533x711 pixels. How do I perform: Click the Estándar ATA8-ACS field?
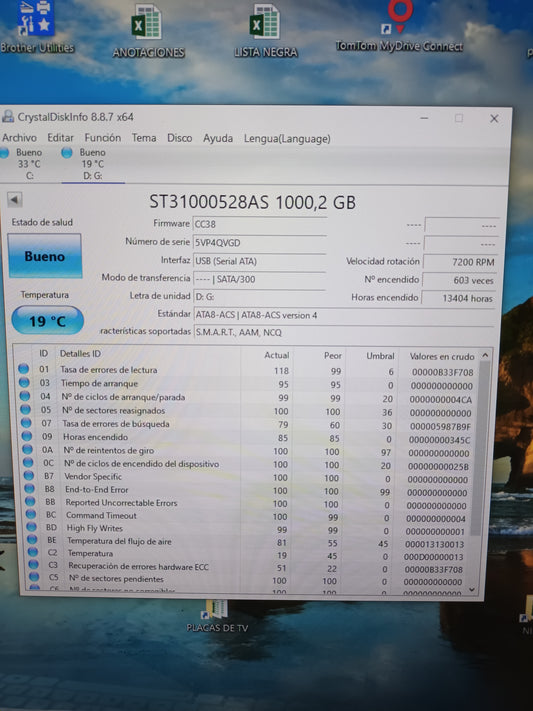tap(343, 315)
